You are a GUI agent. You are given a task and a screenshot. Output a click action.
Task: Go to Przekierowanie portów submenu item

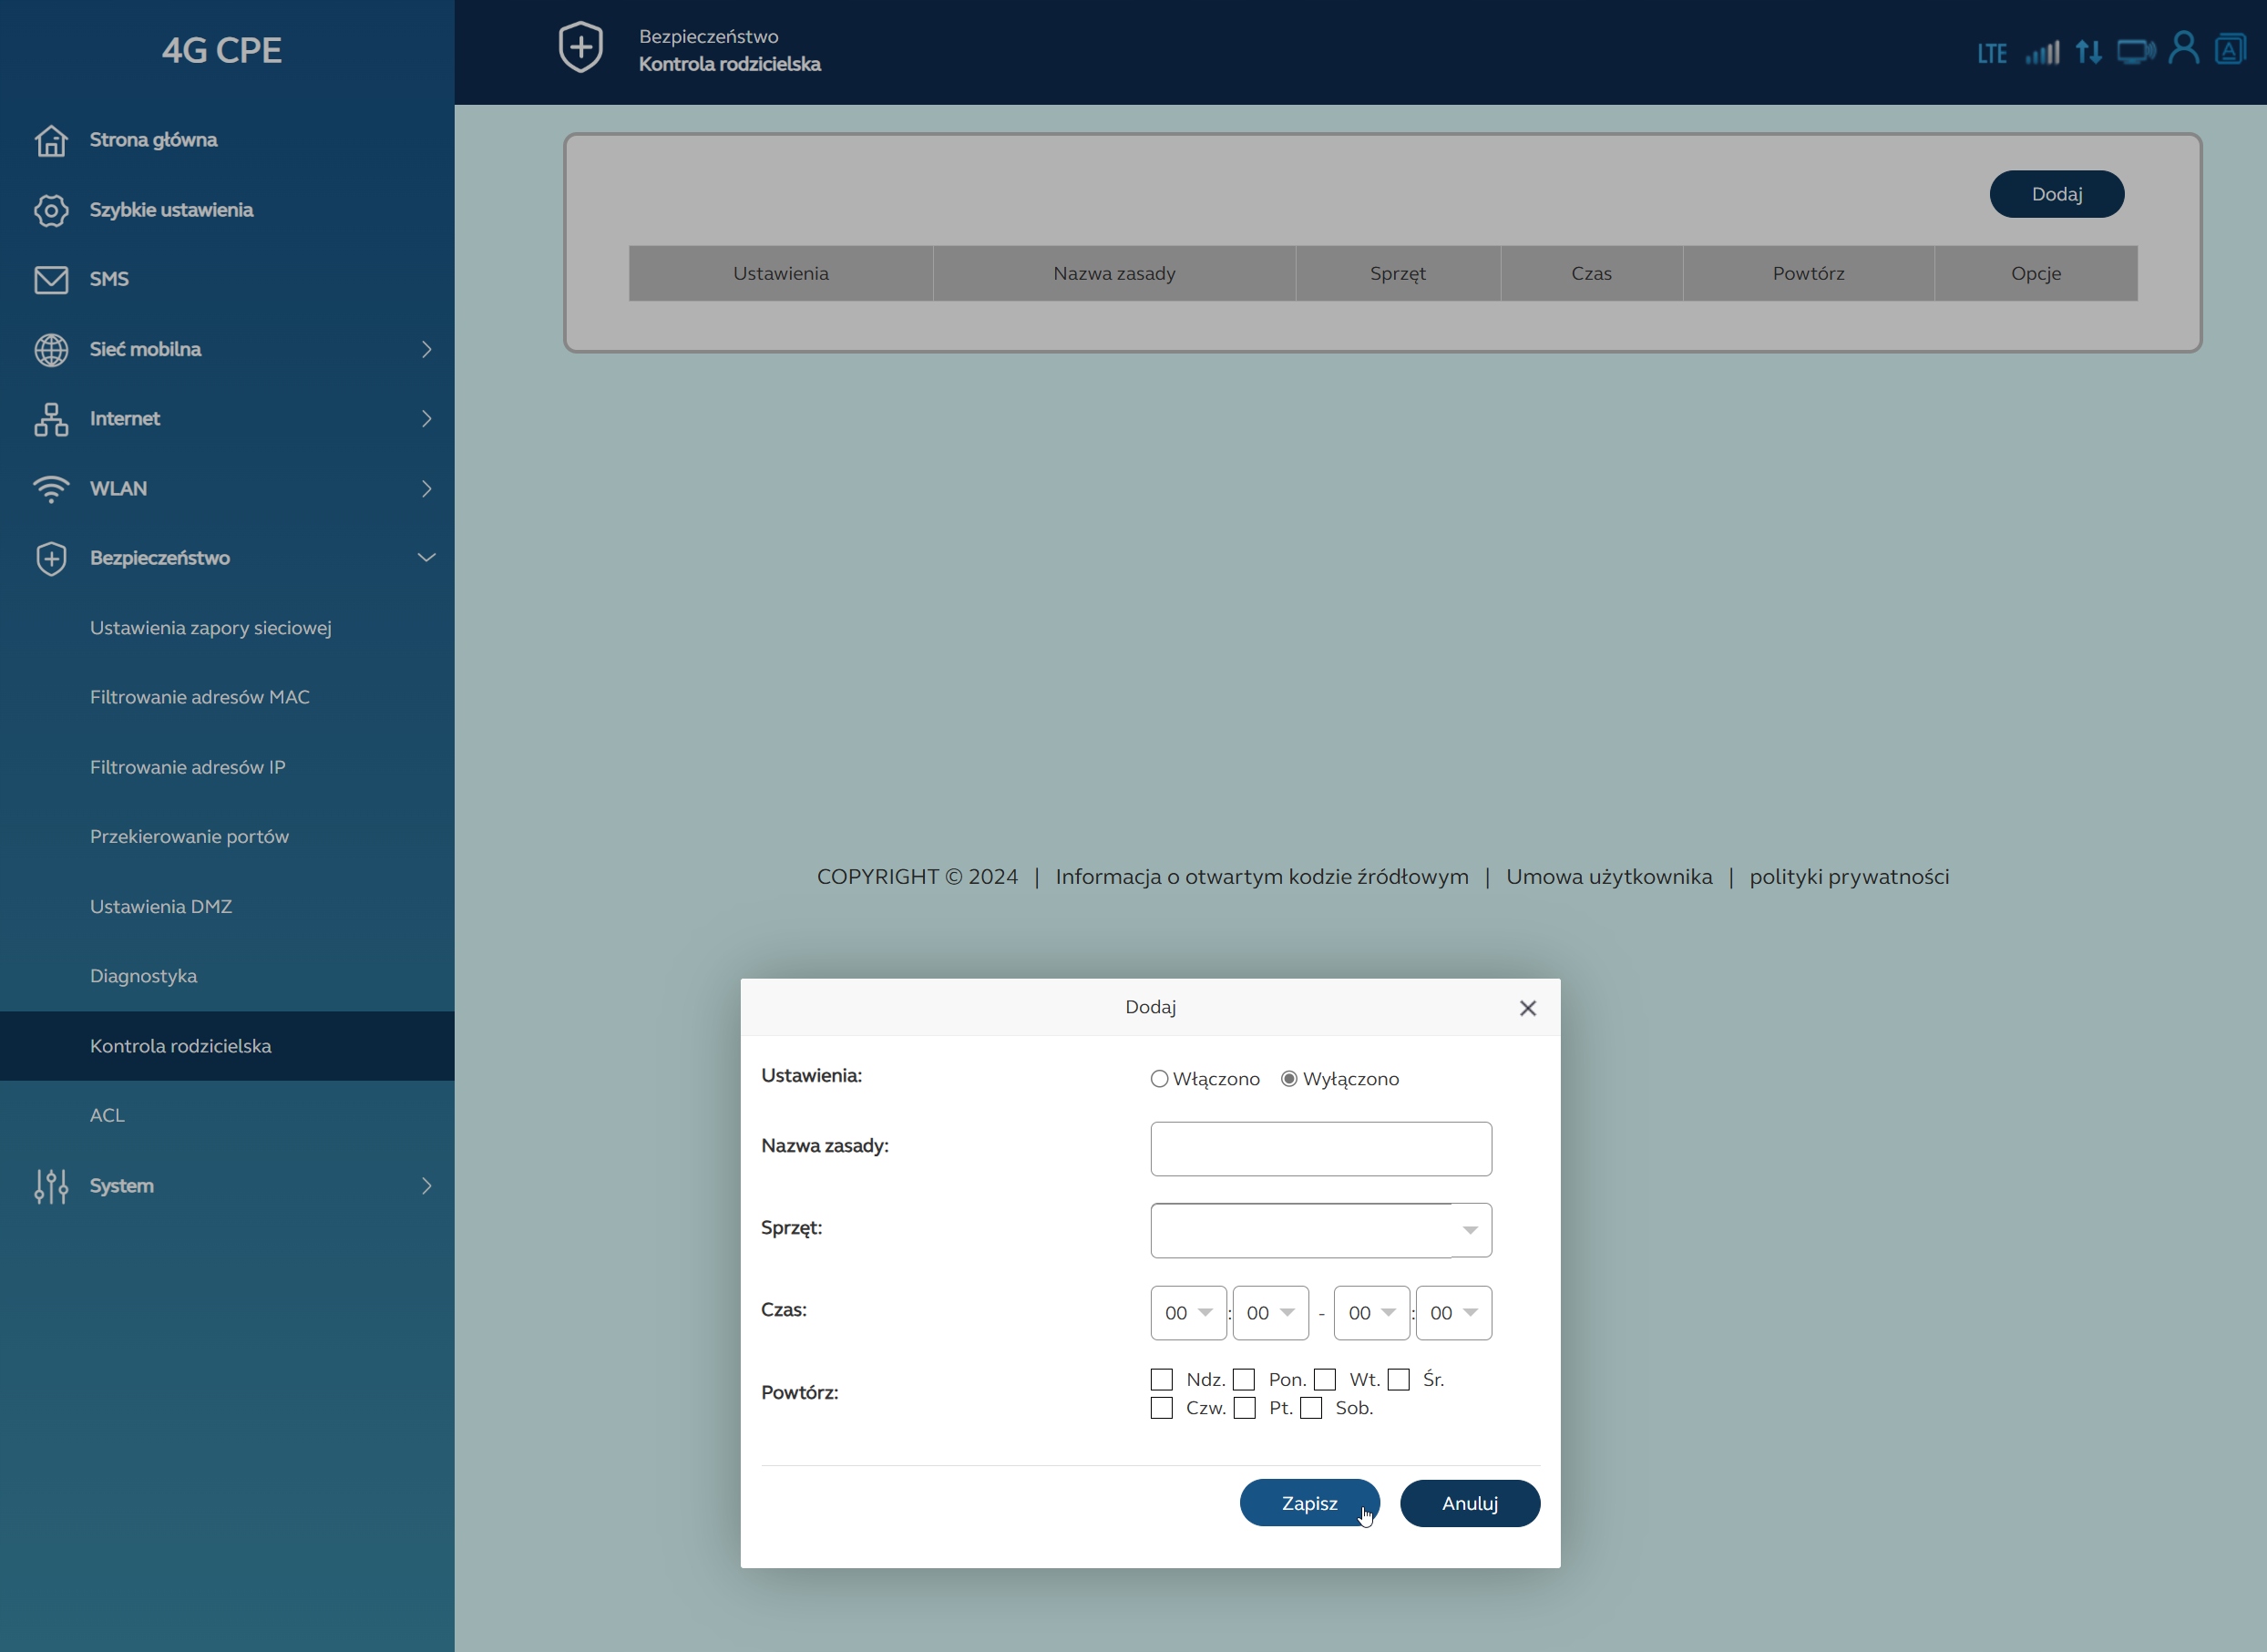tap(189, 836)
